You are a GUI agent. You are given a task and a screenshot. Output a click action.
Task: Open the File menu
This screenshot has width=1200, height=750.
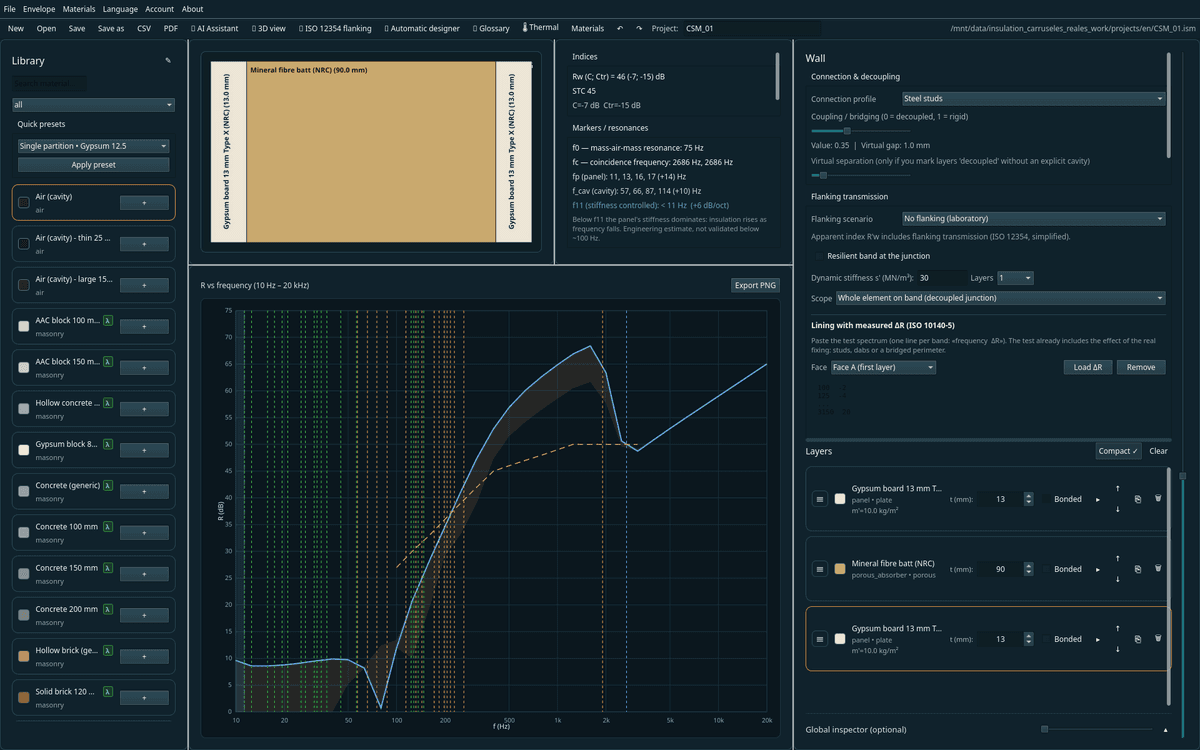coord(10,9)
